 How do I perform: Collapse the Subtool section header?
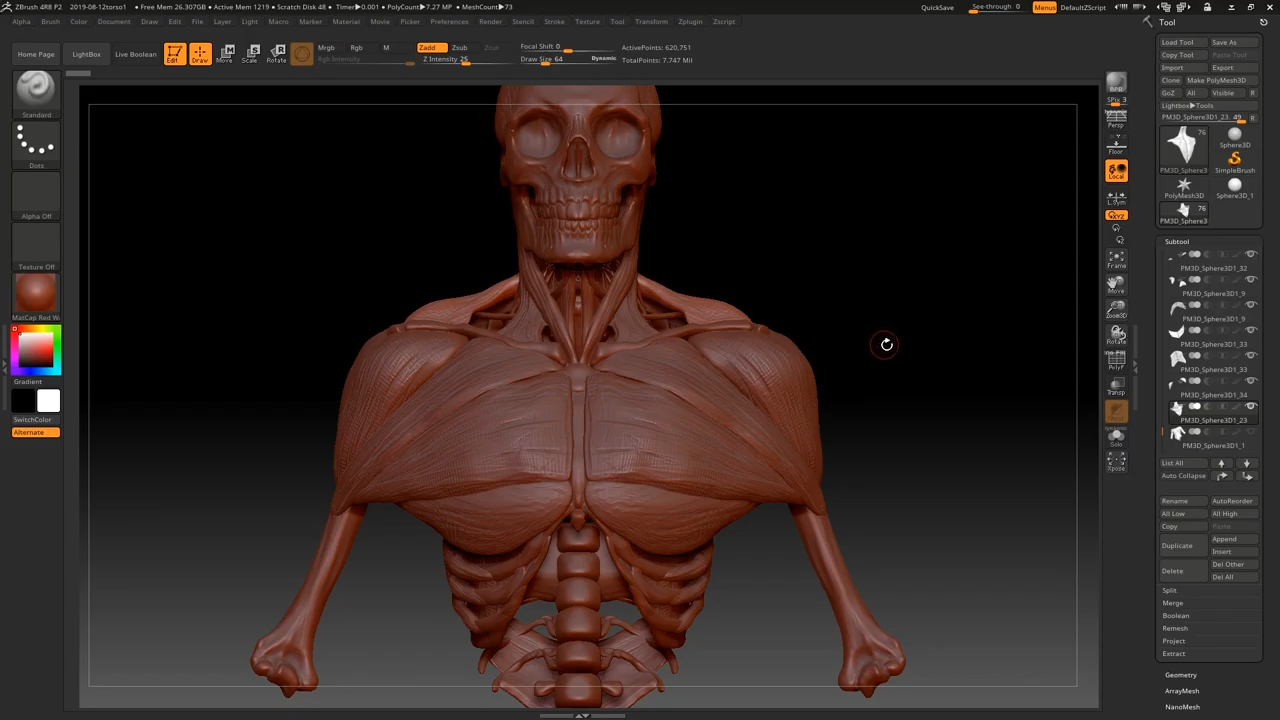click(x=1177, y=242)
